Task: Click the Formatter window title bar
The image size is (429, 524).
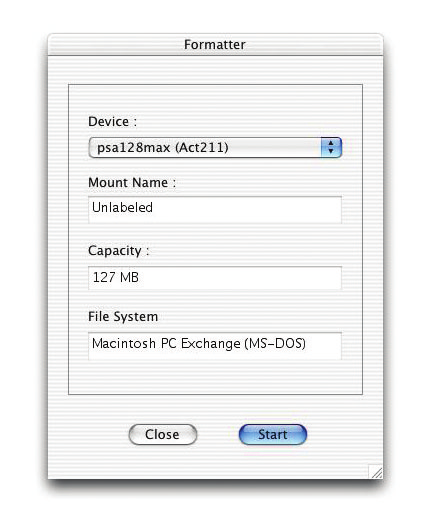Action: coord(215,44)
